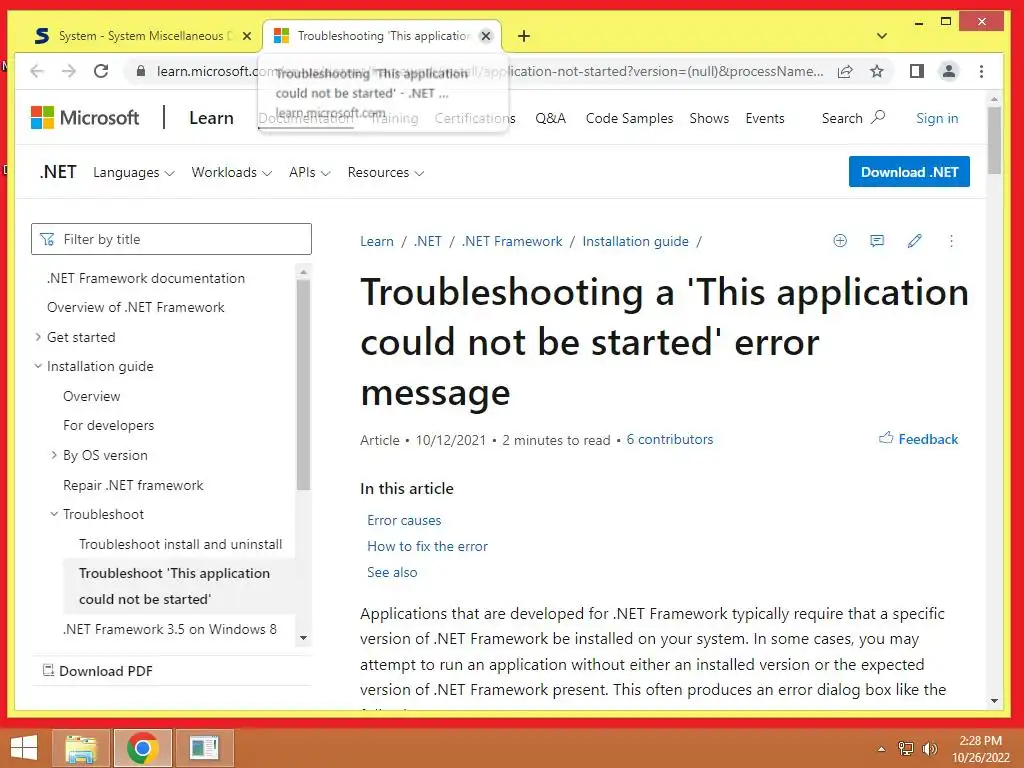Select Troubleshoot install and uninstall item
Image resolution: width=1024 pixels, height=768 pixels.
click(x=180, y=544)
